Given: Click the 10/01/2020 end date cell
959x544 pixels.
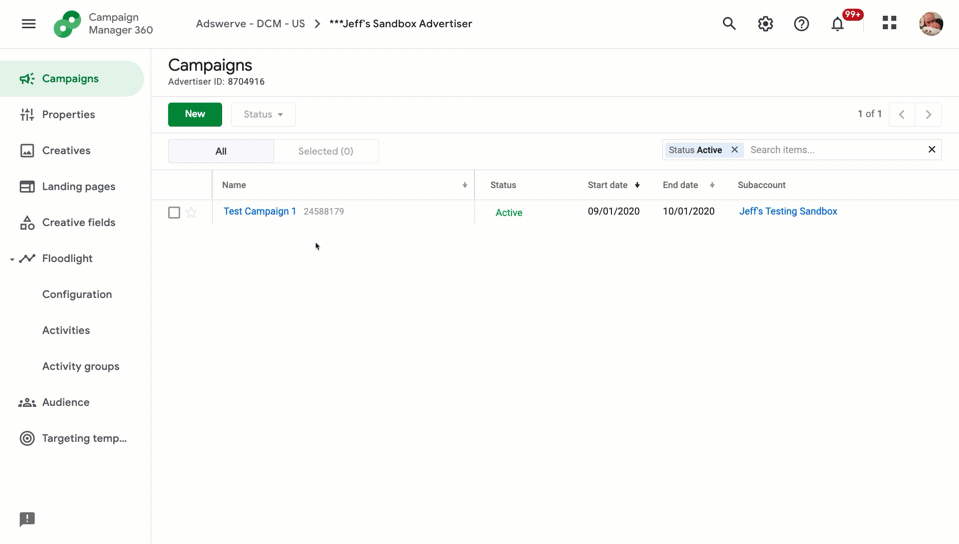Looking at the screenshot, I should pos(689,211).
